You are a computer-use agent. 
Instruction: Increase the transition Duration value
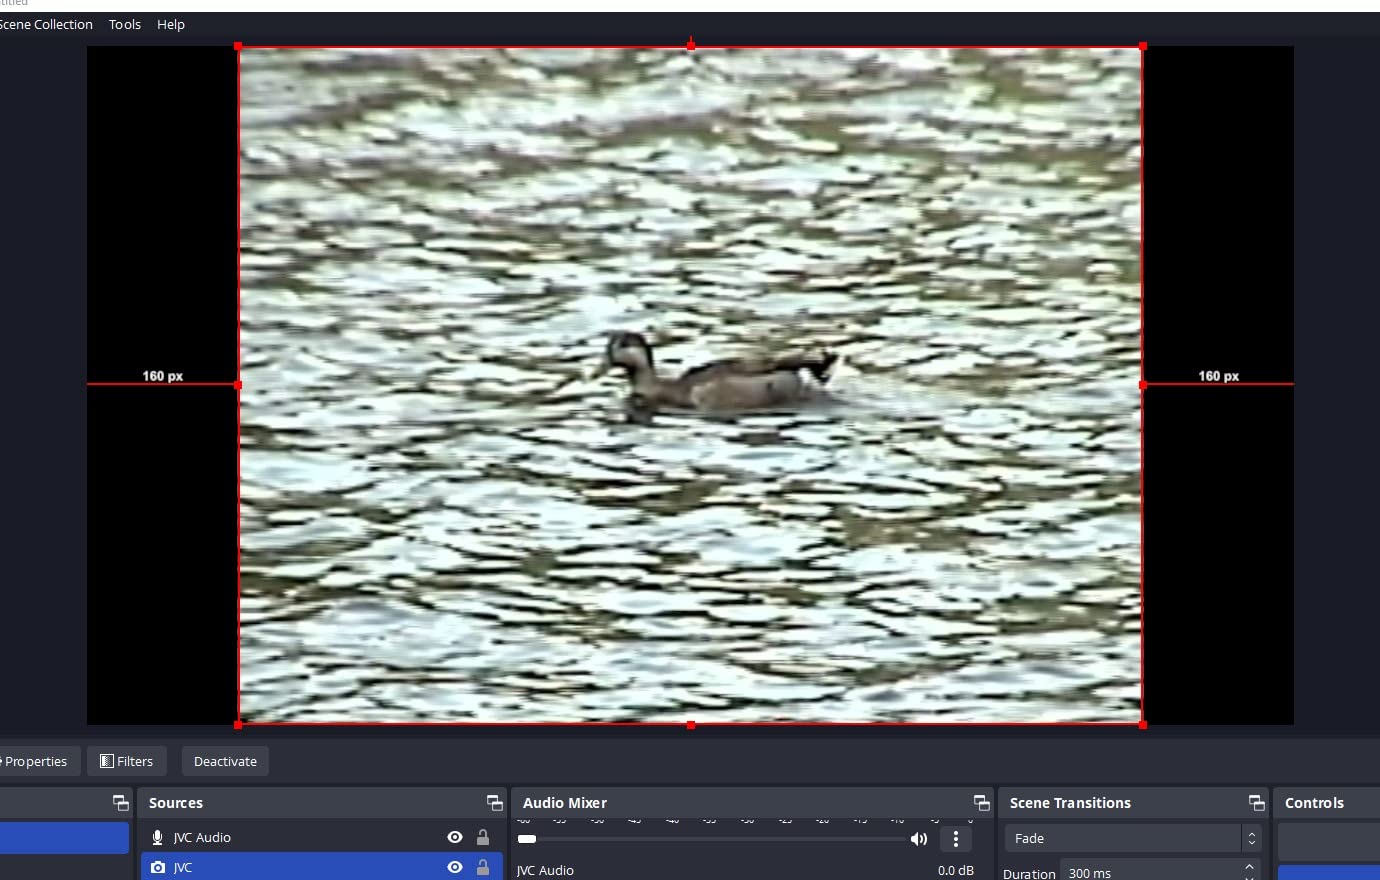point(1249,867)
